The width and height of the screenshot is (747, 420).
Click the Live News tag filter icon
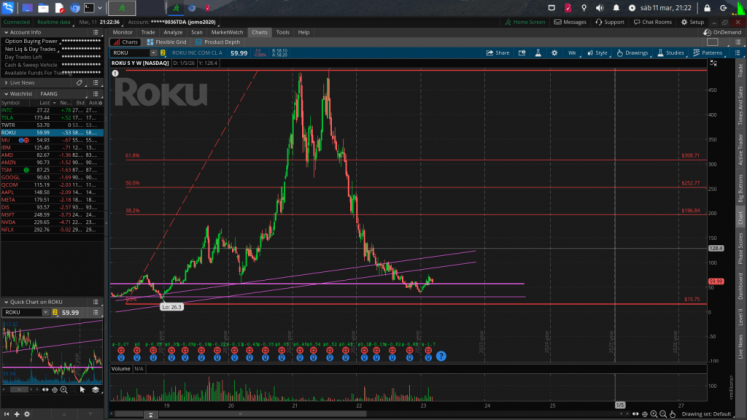coord(79,83)
